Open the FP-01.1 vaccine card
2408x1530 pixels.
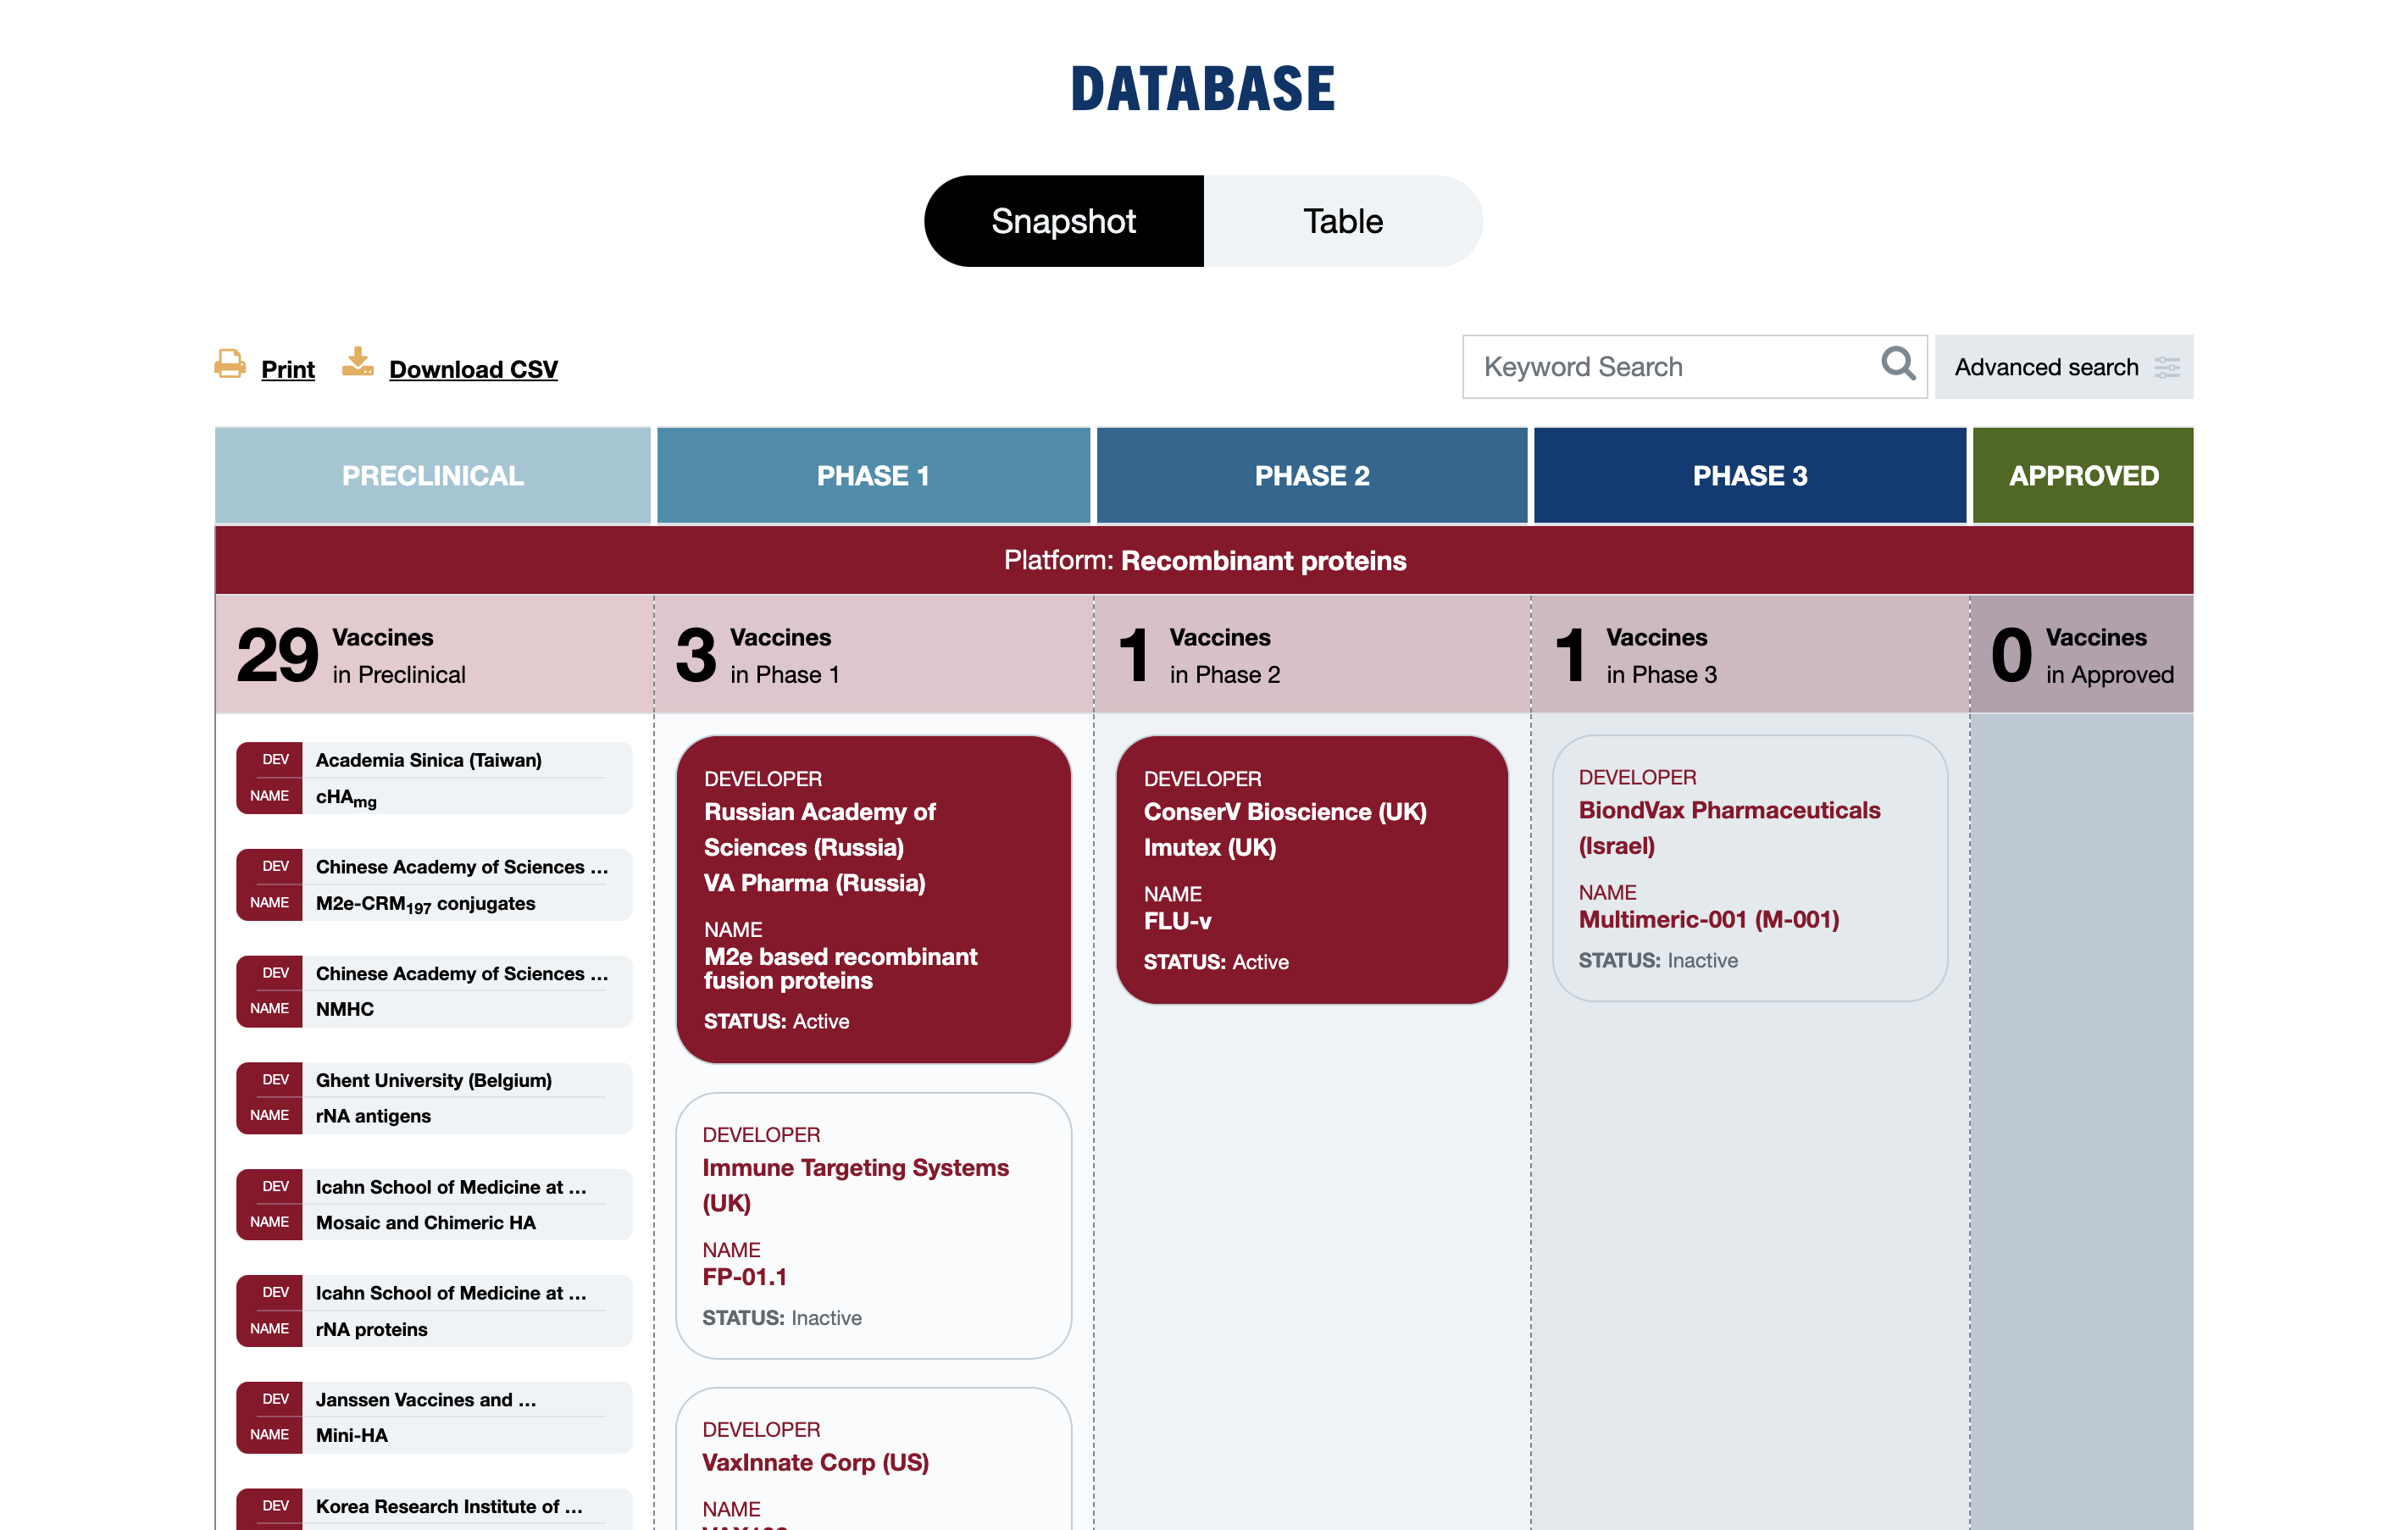pyautogui.click(x=872, y=1227)
